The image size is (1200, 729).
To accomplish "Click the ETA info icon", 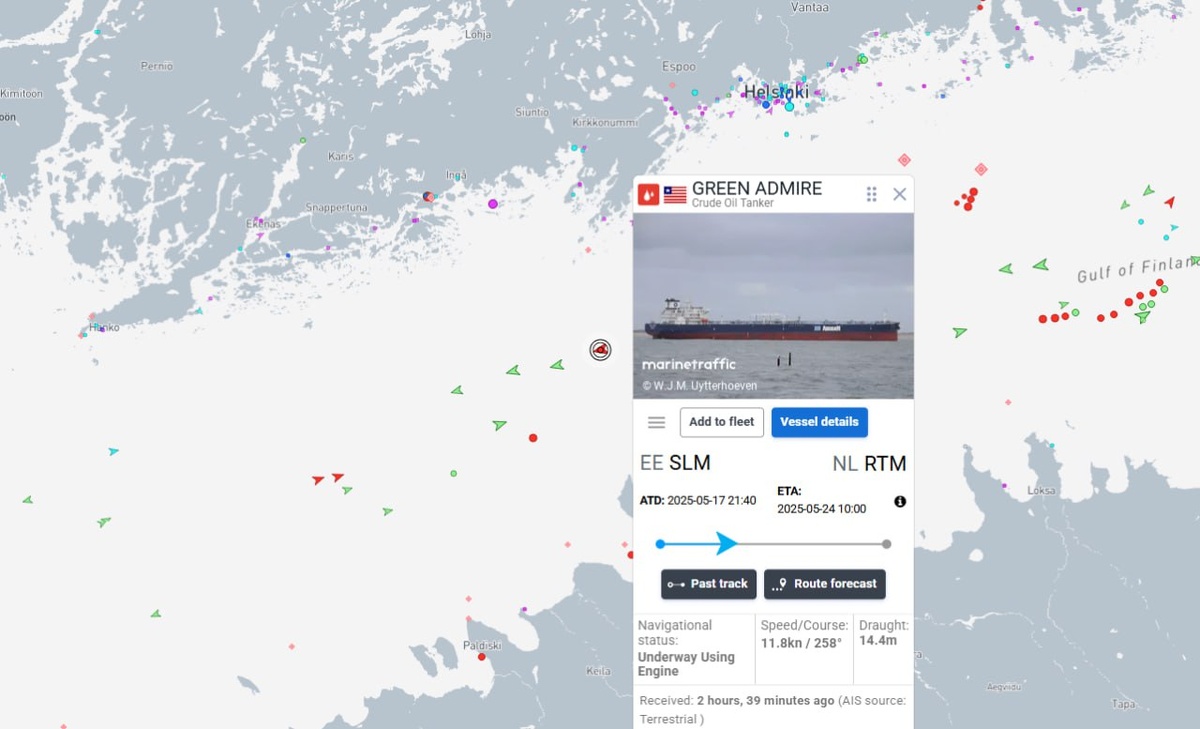I will point(900,501).
